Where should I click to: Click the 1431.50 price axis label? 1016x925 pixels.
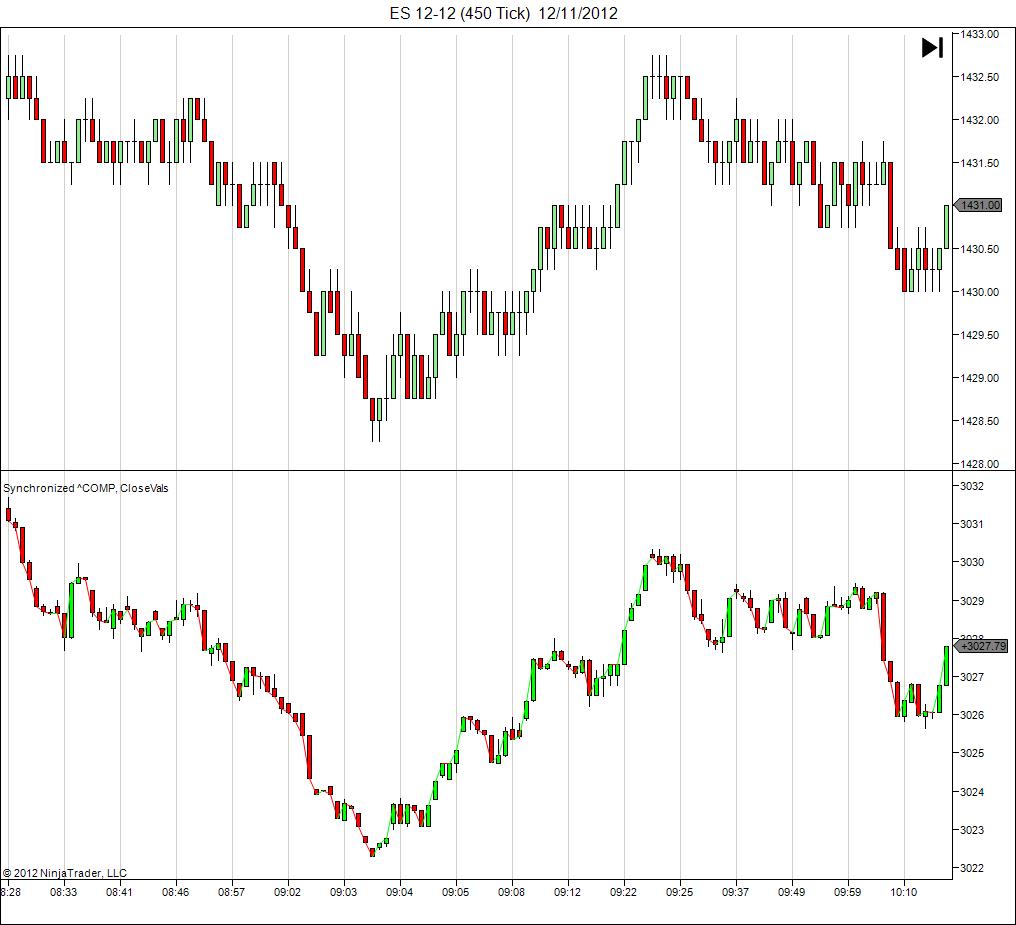click(x=979, y=163)
